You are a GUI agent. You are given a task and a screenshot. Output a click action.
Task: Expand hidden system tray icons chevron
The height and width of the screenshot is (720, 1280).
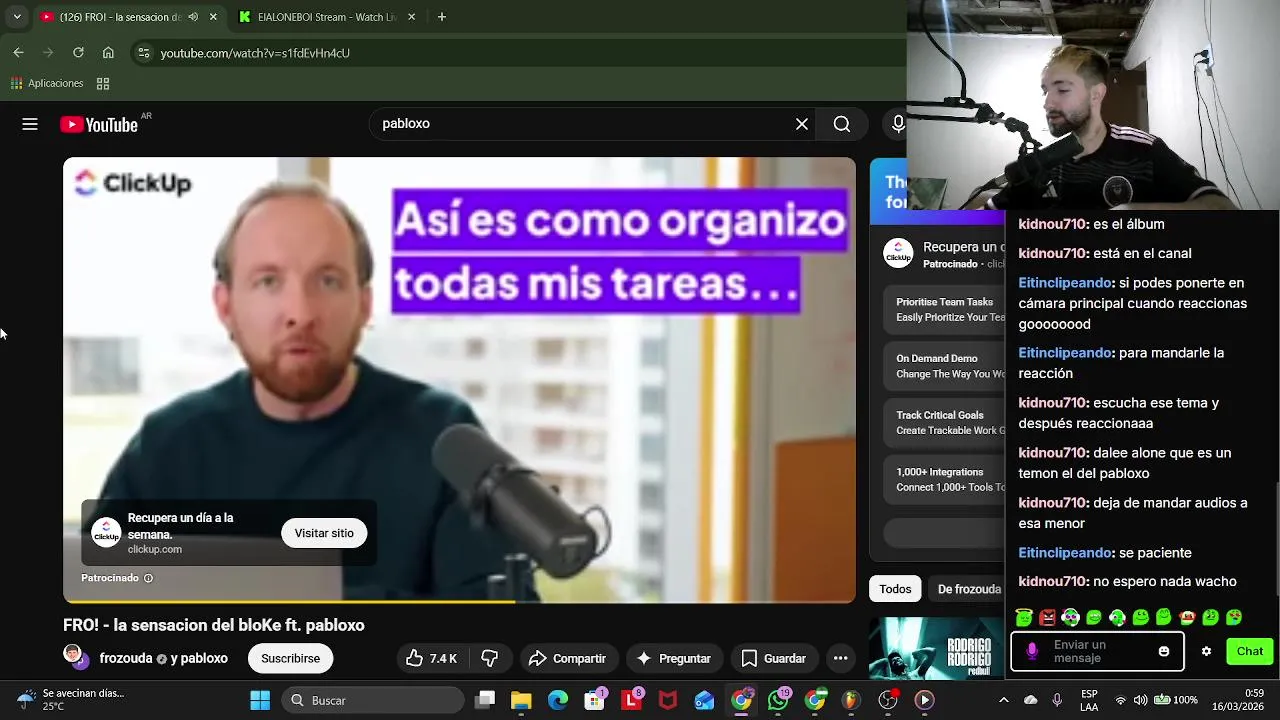(x=1004, y=700)
